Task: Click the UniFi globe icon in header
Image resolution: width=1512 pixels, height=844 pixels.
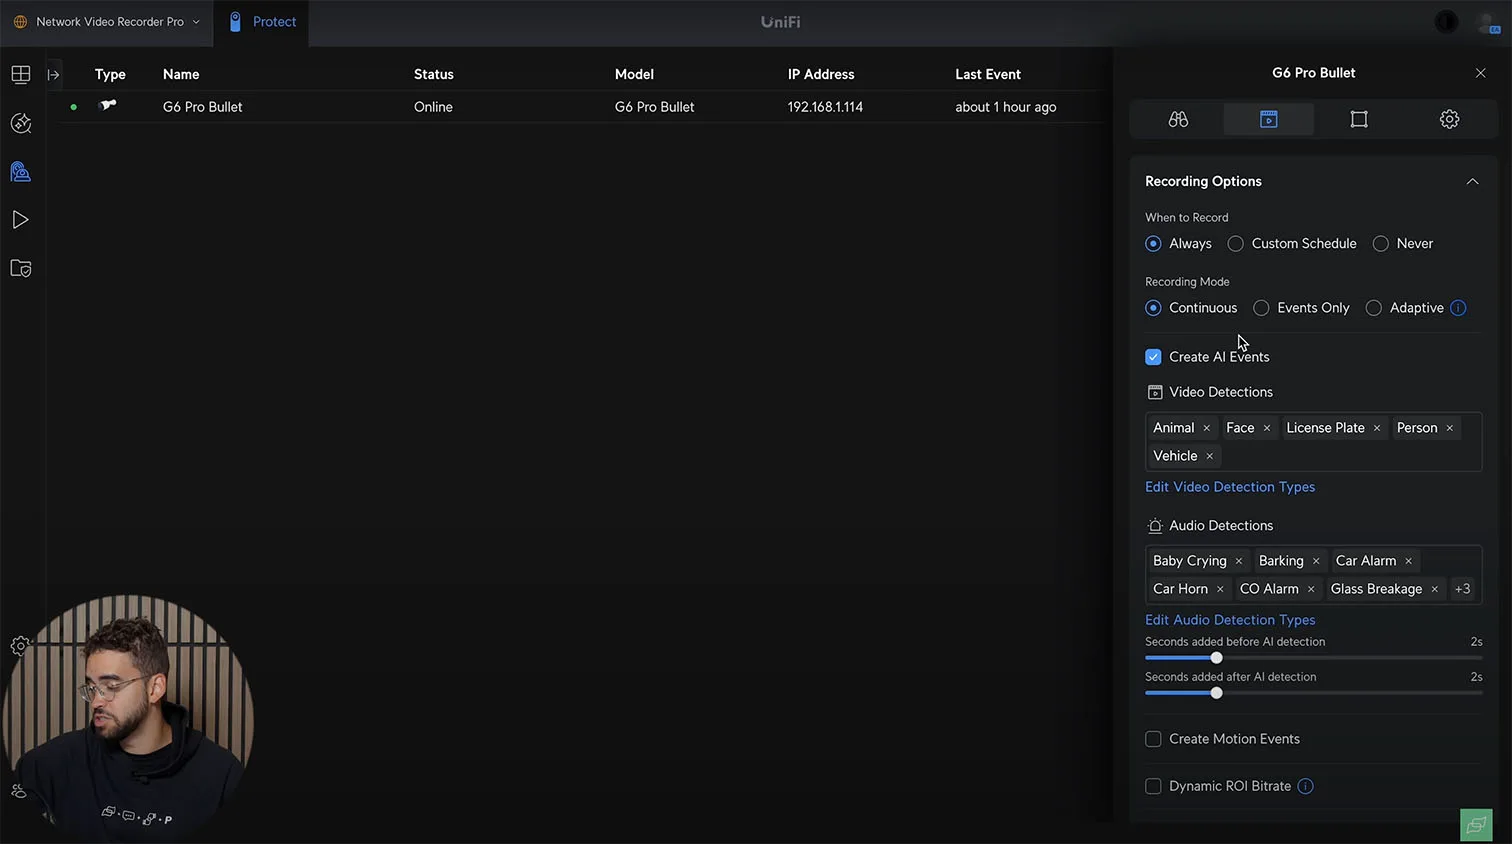Action: [20, 22]
